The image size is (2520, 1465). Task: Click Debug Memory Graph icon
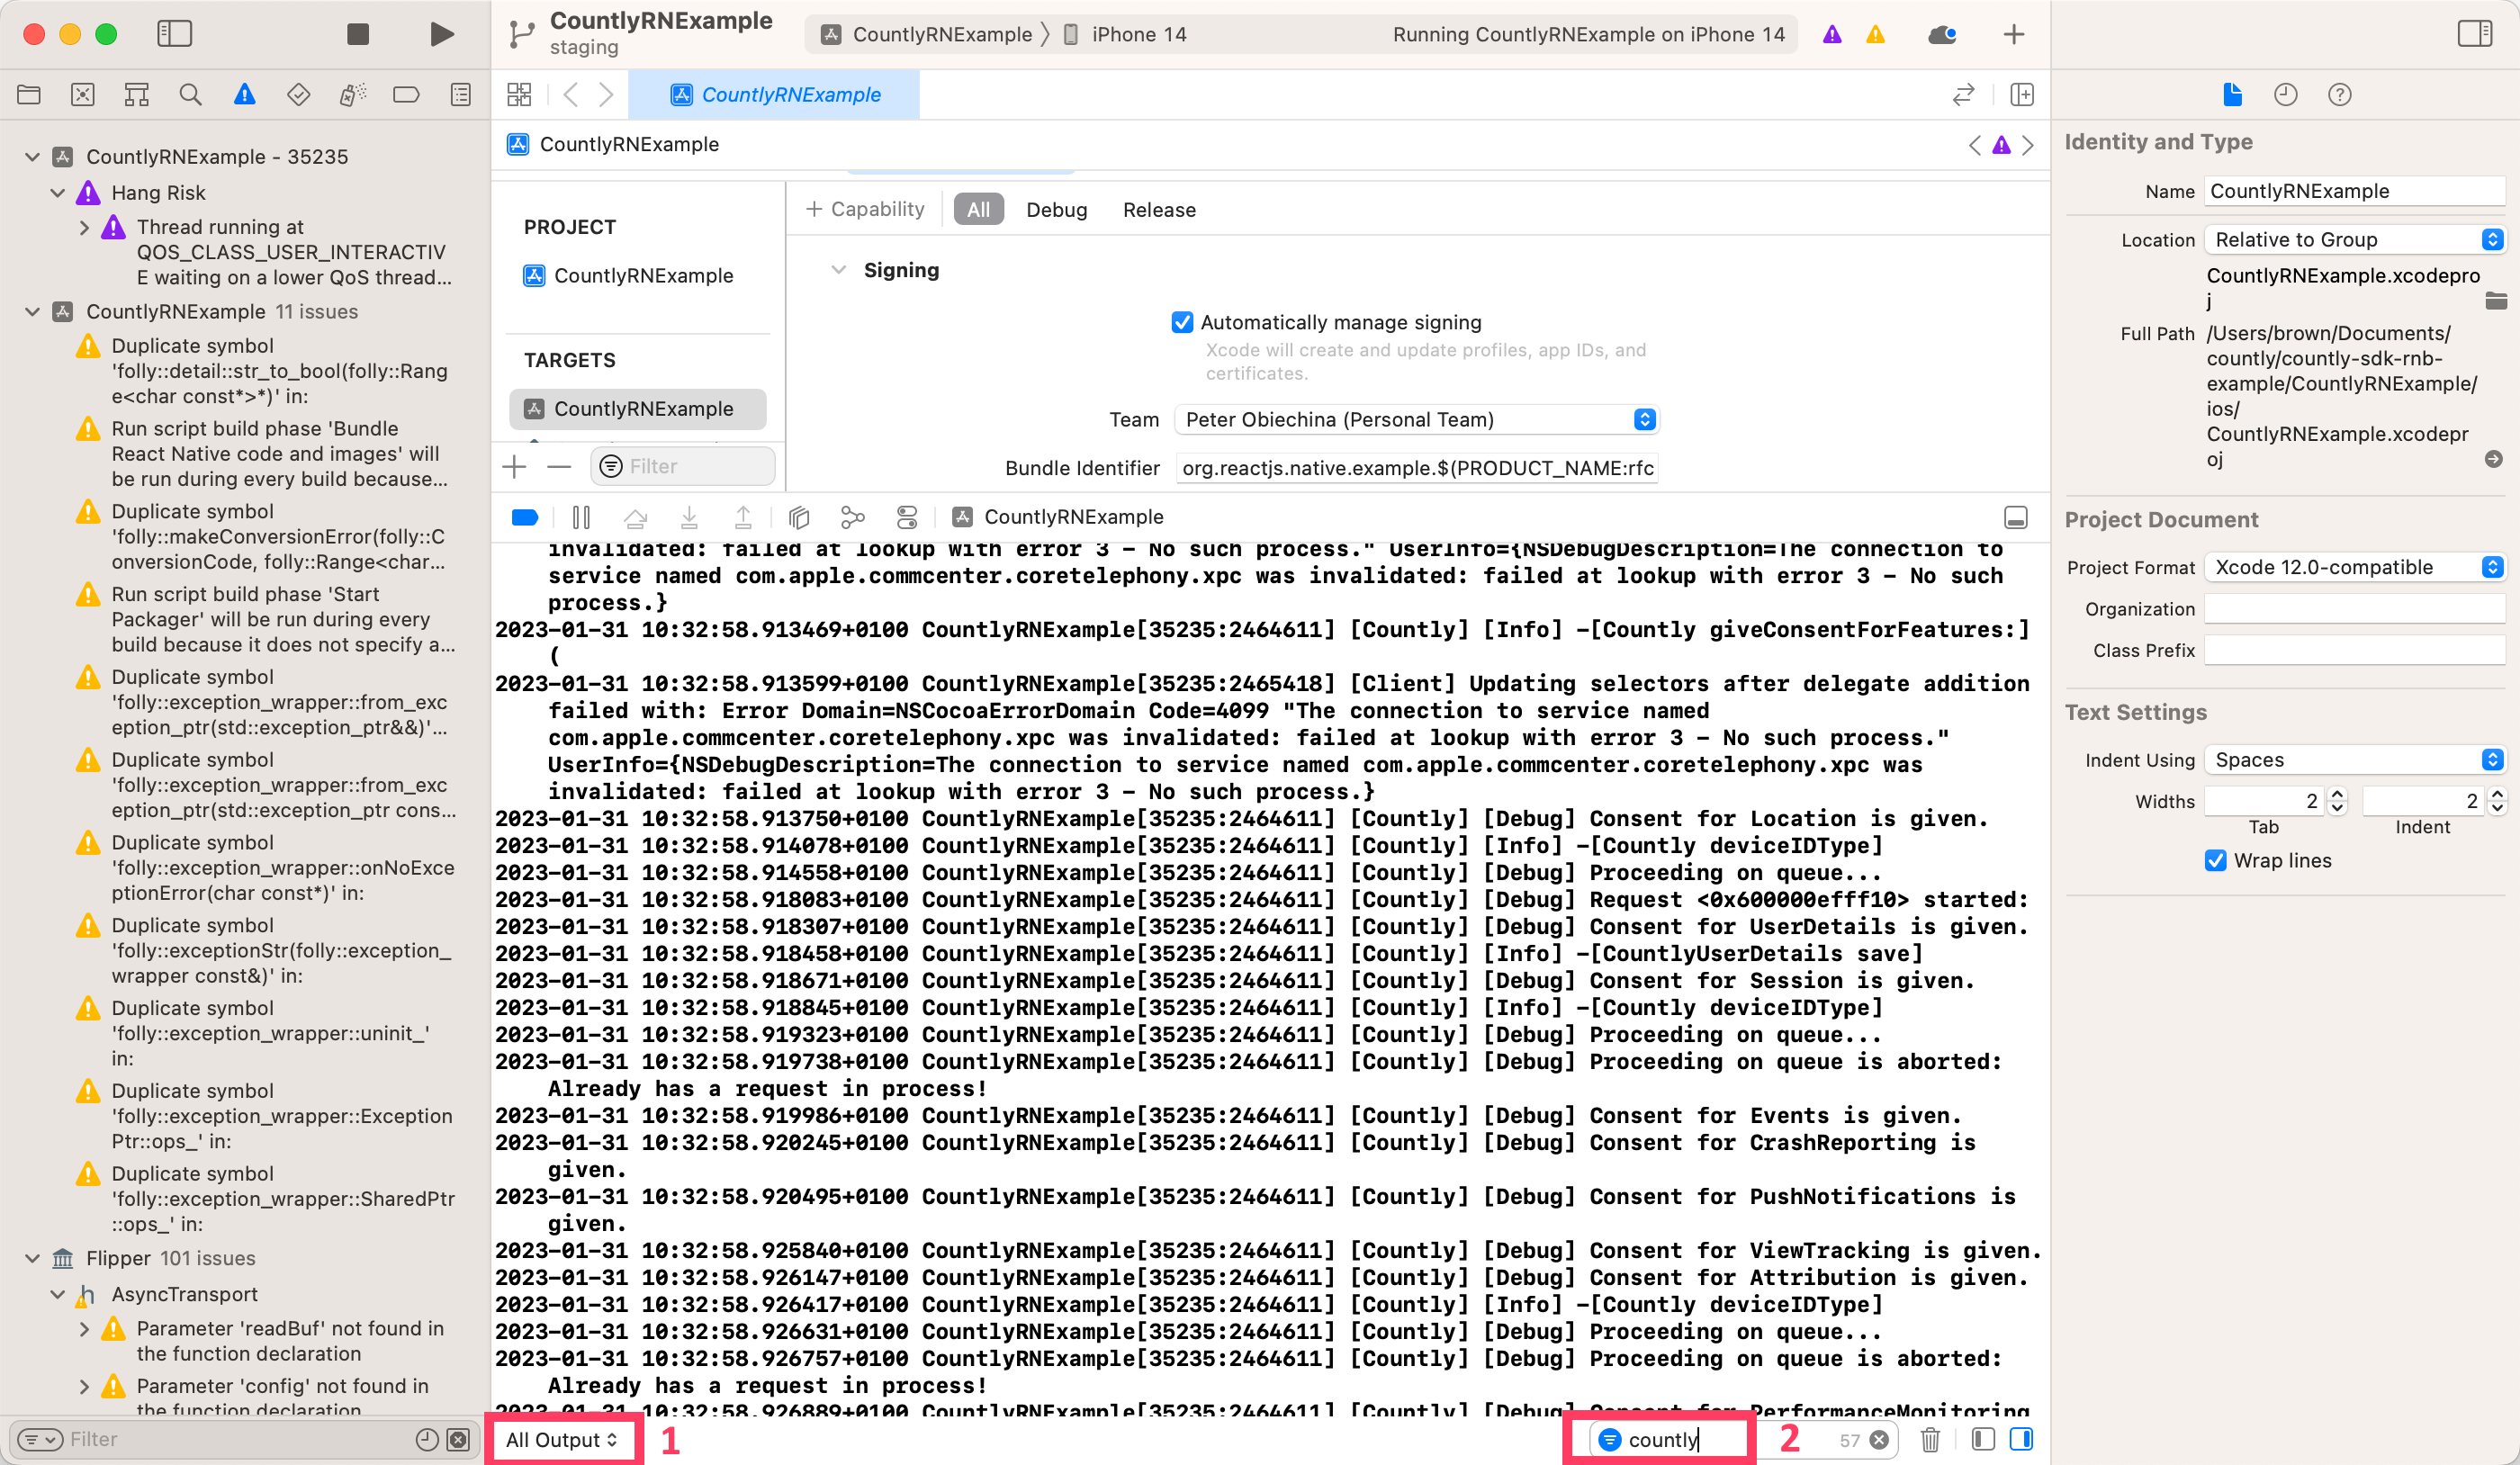click(852, 517)
